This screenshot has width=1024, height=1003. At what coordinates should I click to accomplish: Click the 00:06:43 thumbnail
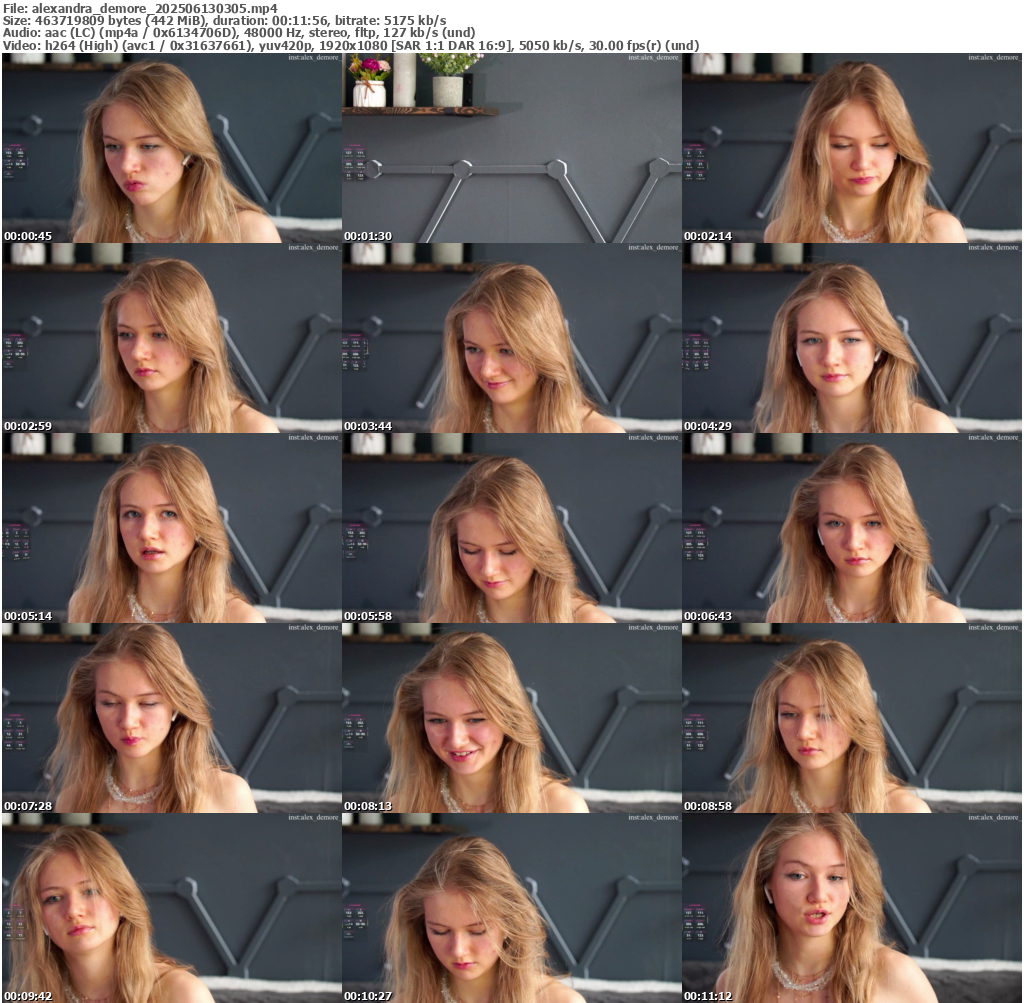851,528
